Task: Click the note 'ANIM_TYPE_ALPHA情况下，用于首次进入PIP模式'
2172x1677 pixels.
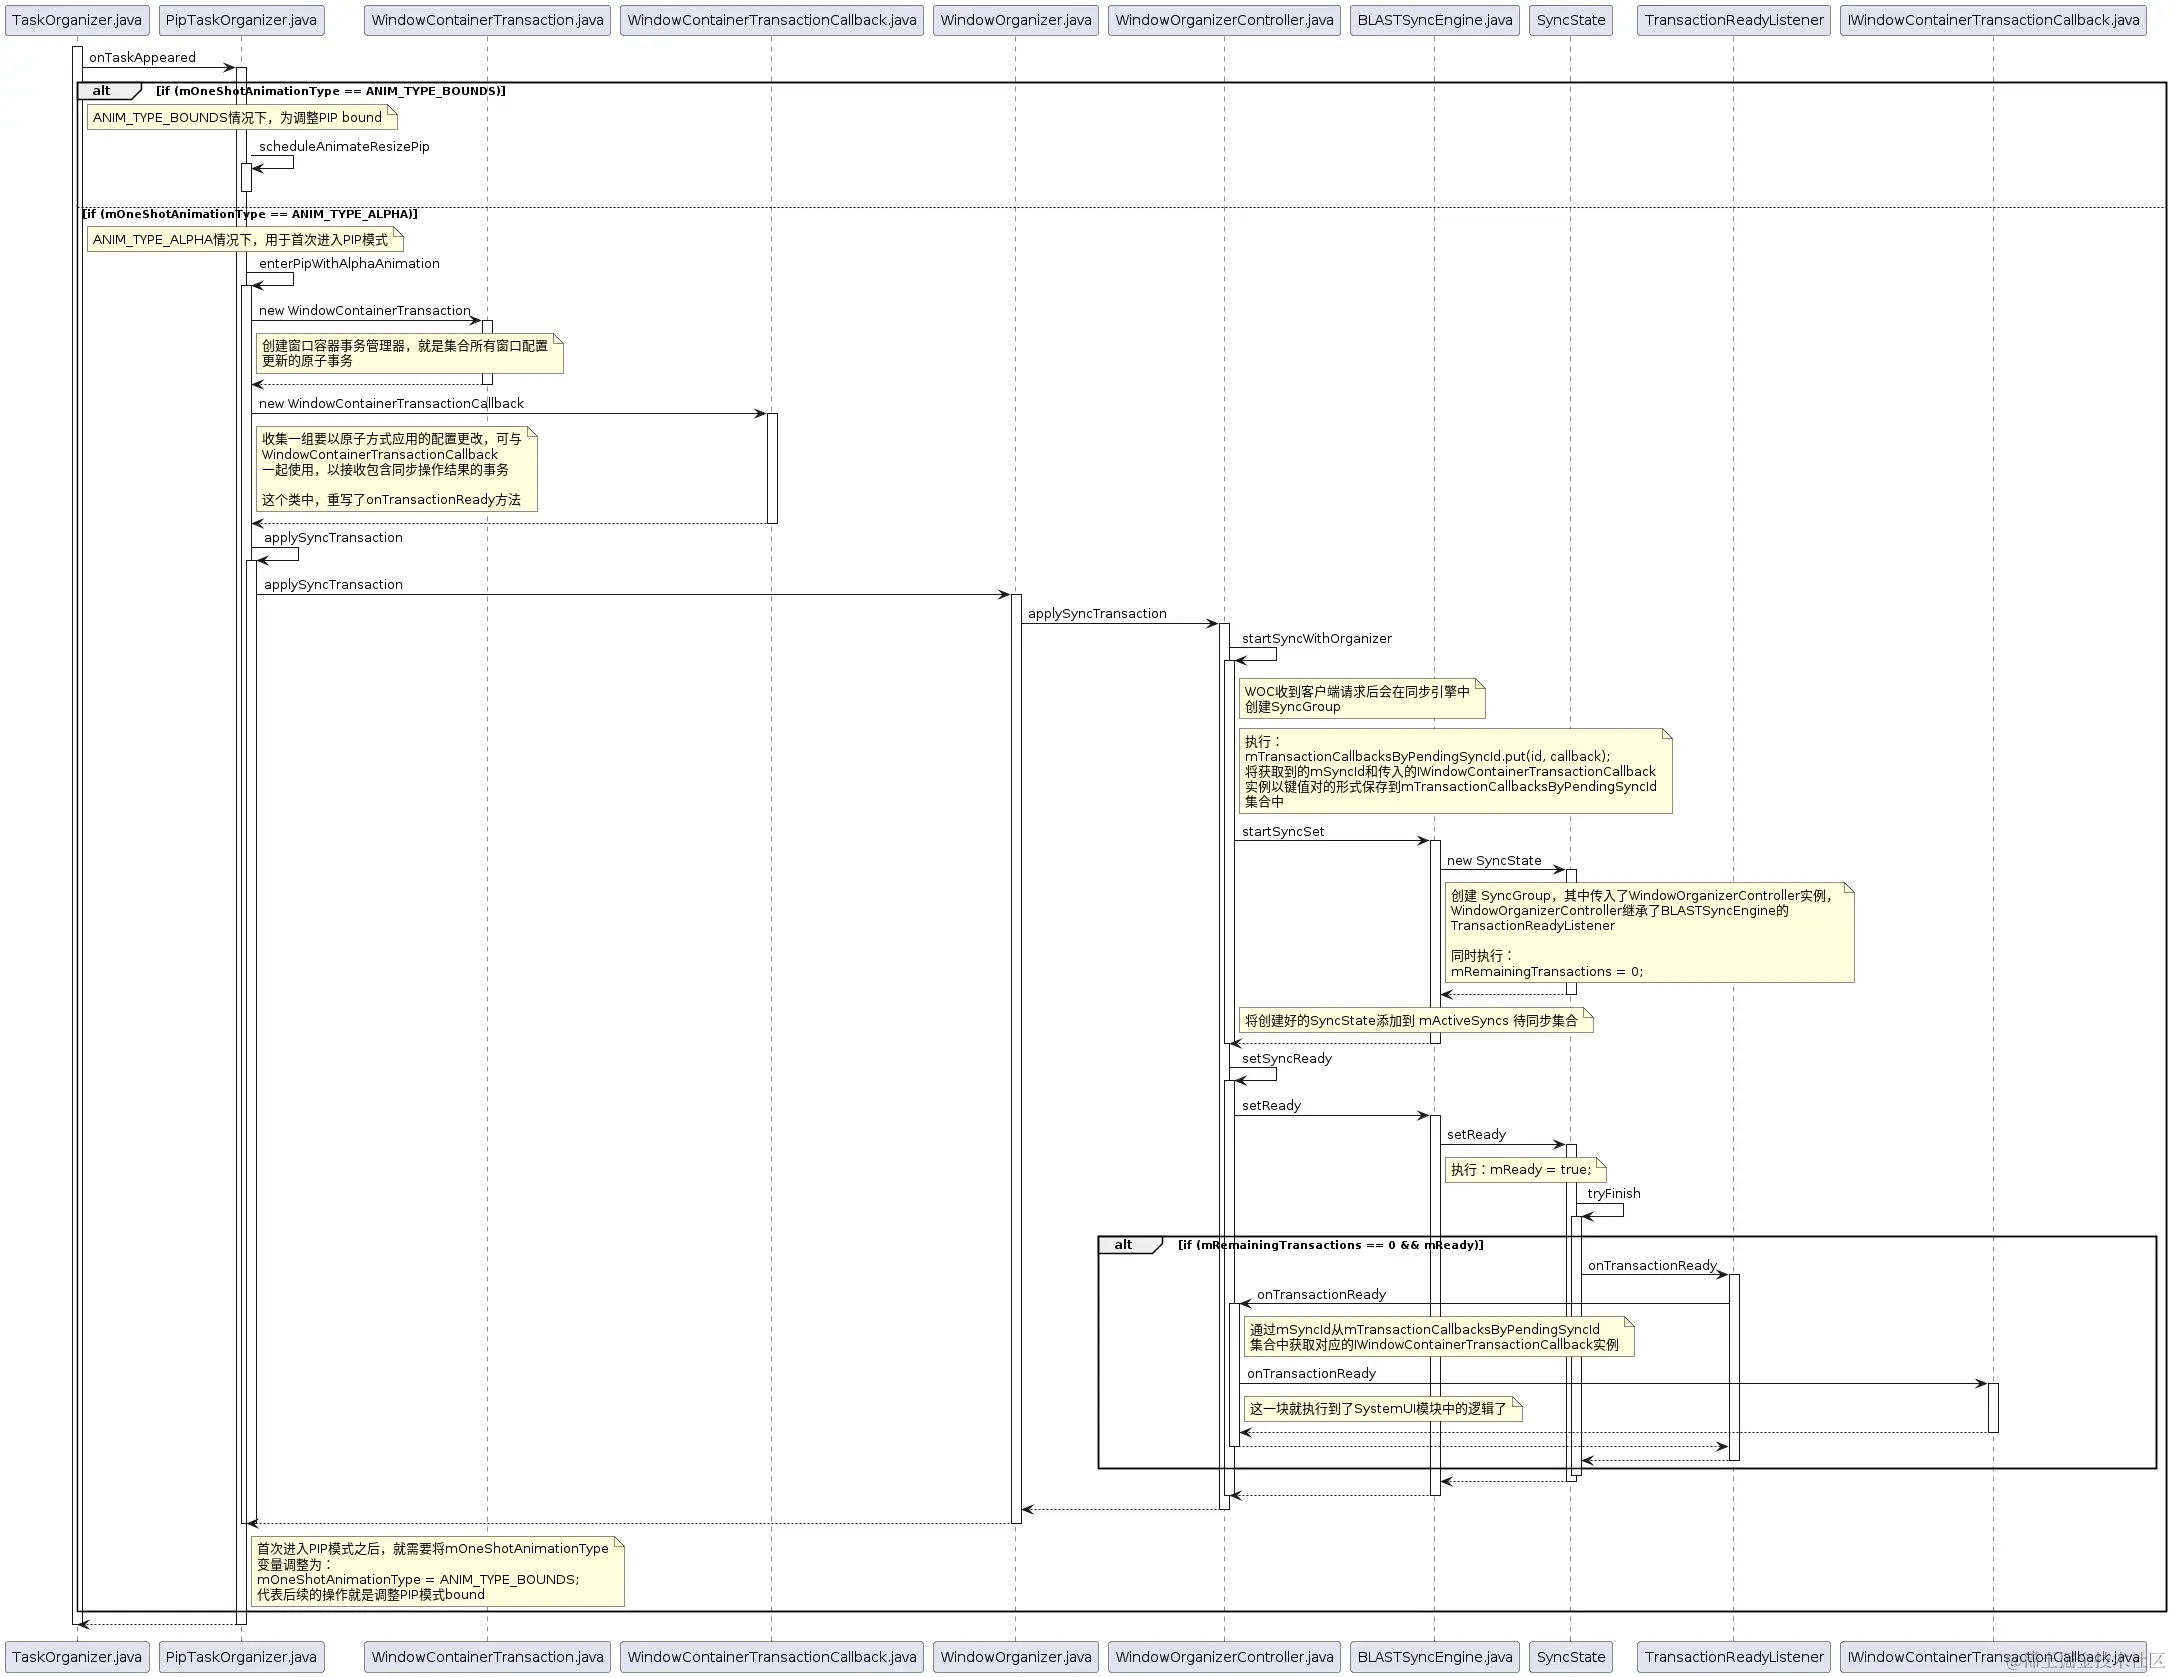Action: [245, 240]
